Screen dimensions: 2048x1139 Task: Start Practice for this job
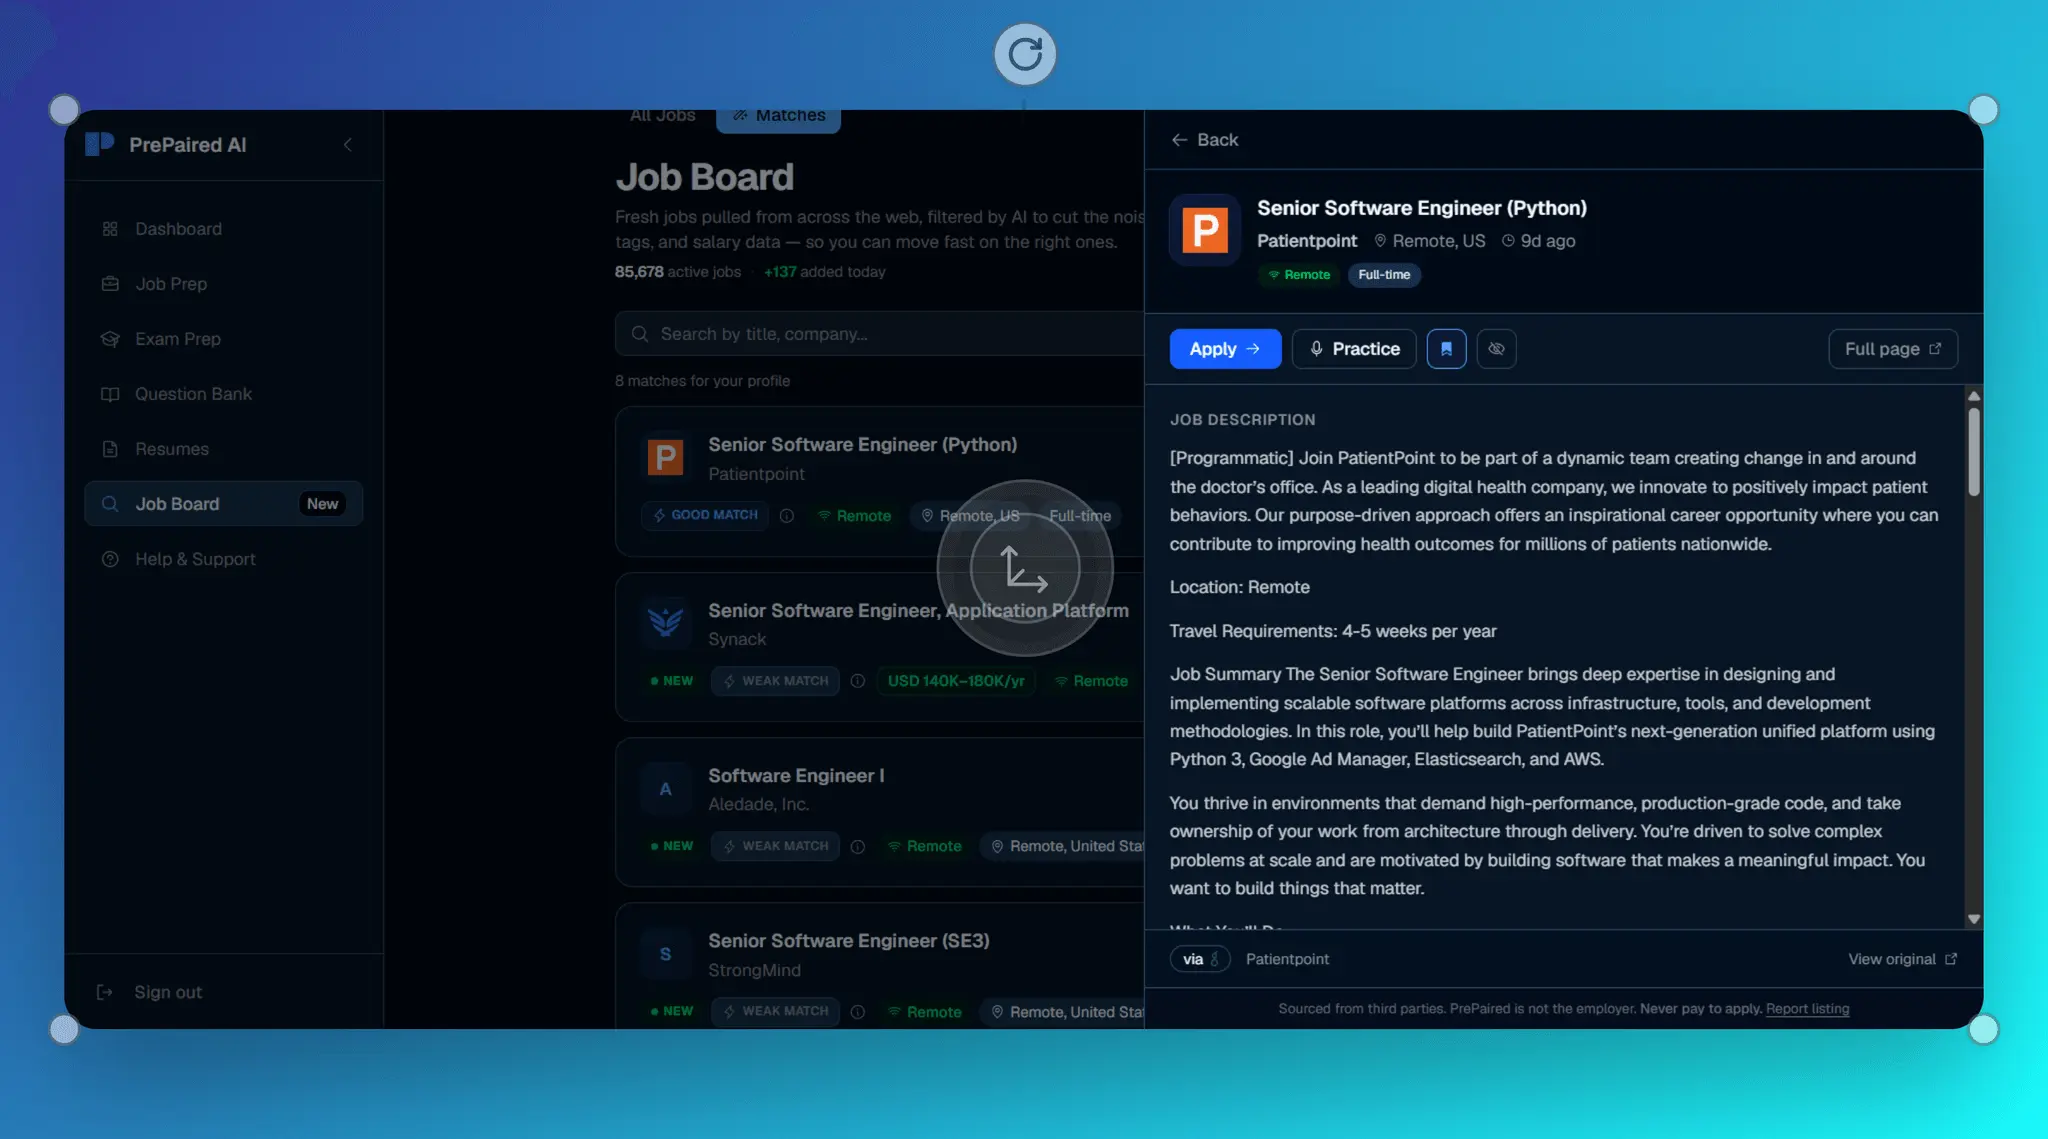click(1354, 349)
